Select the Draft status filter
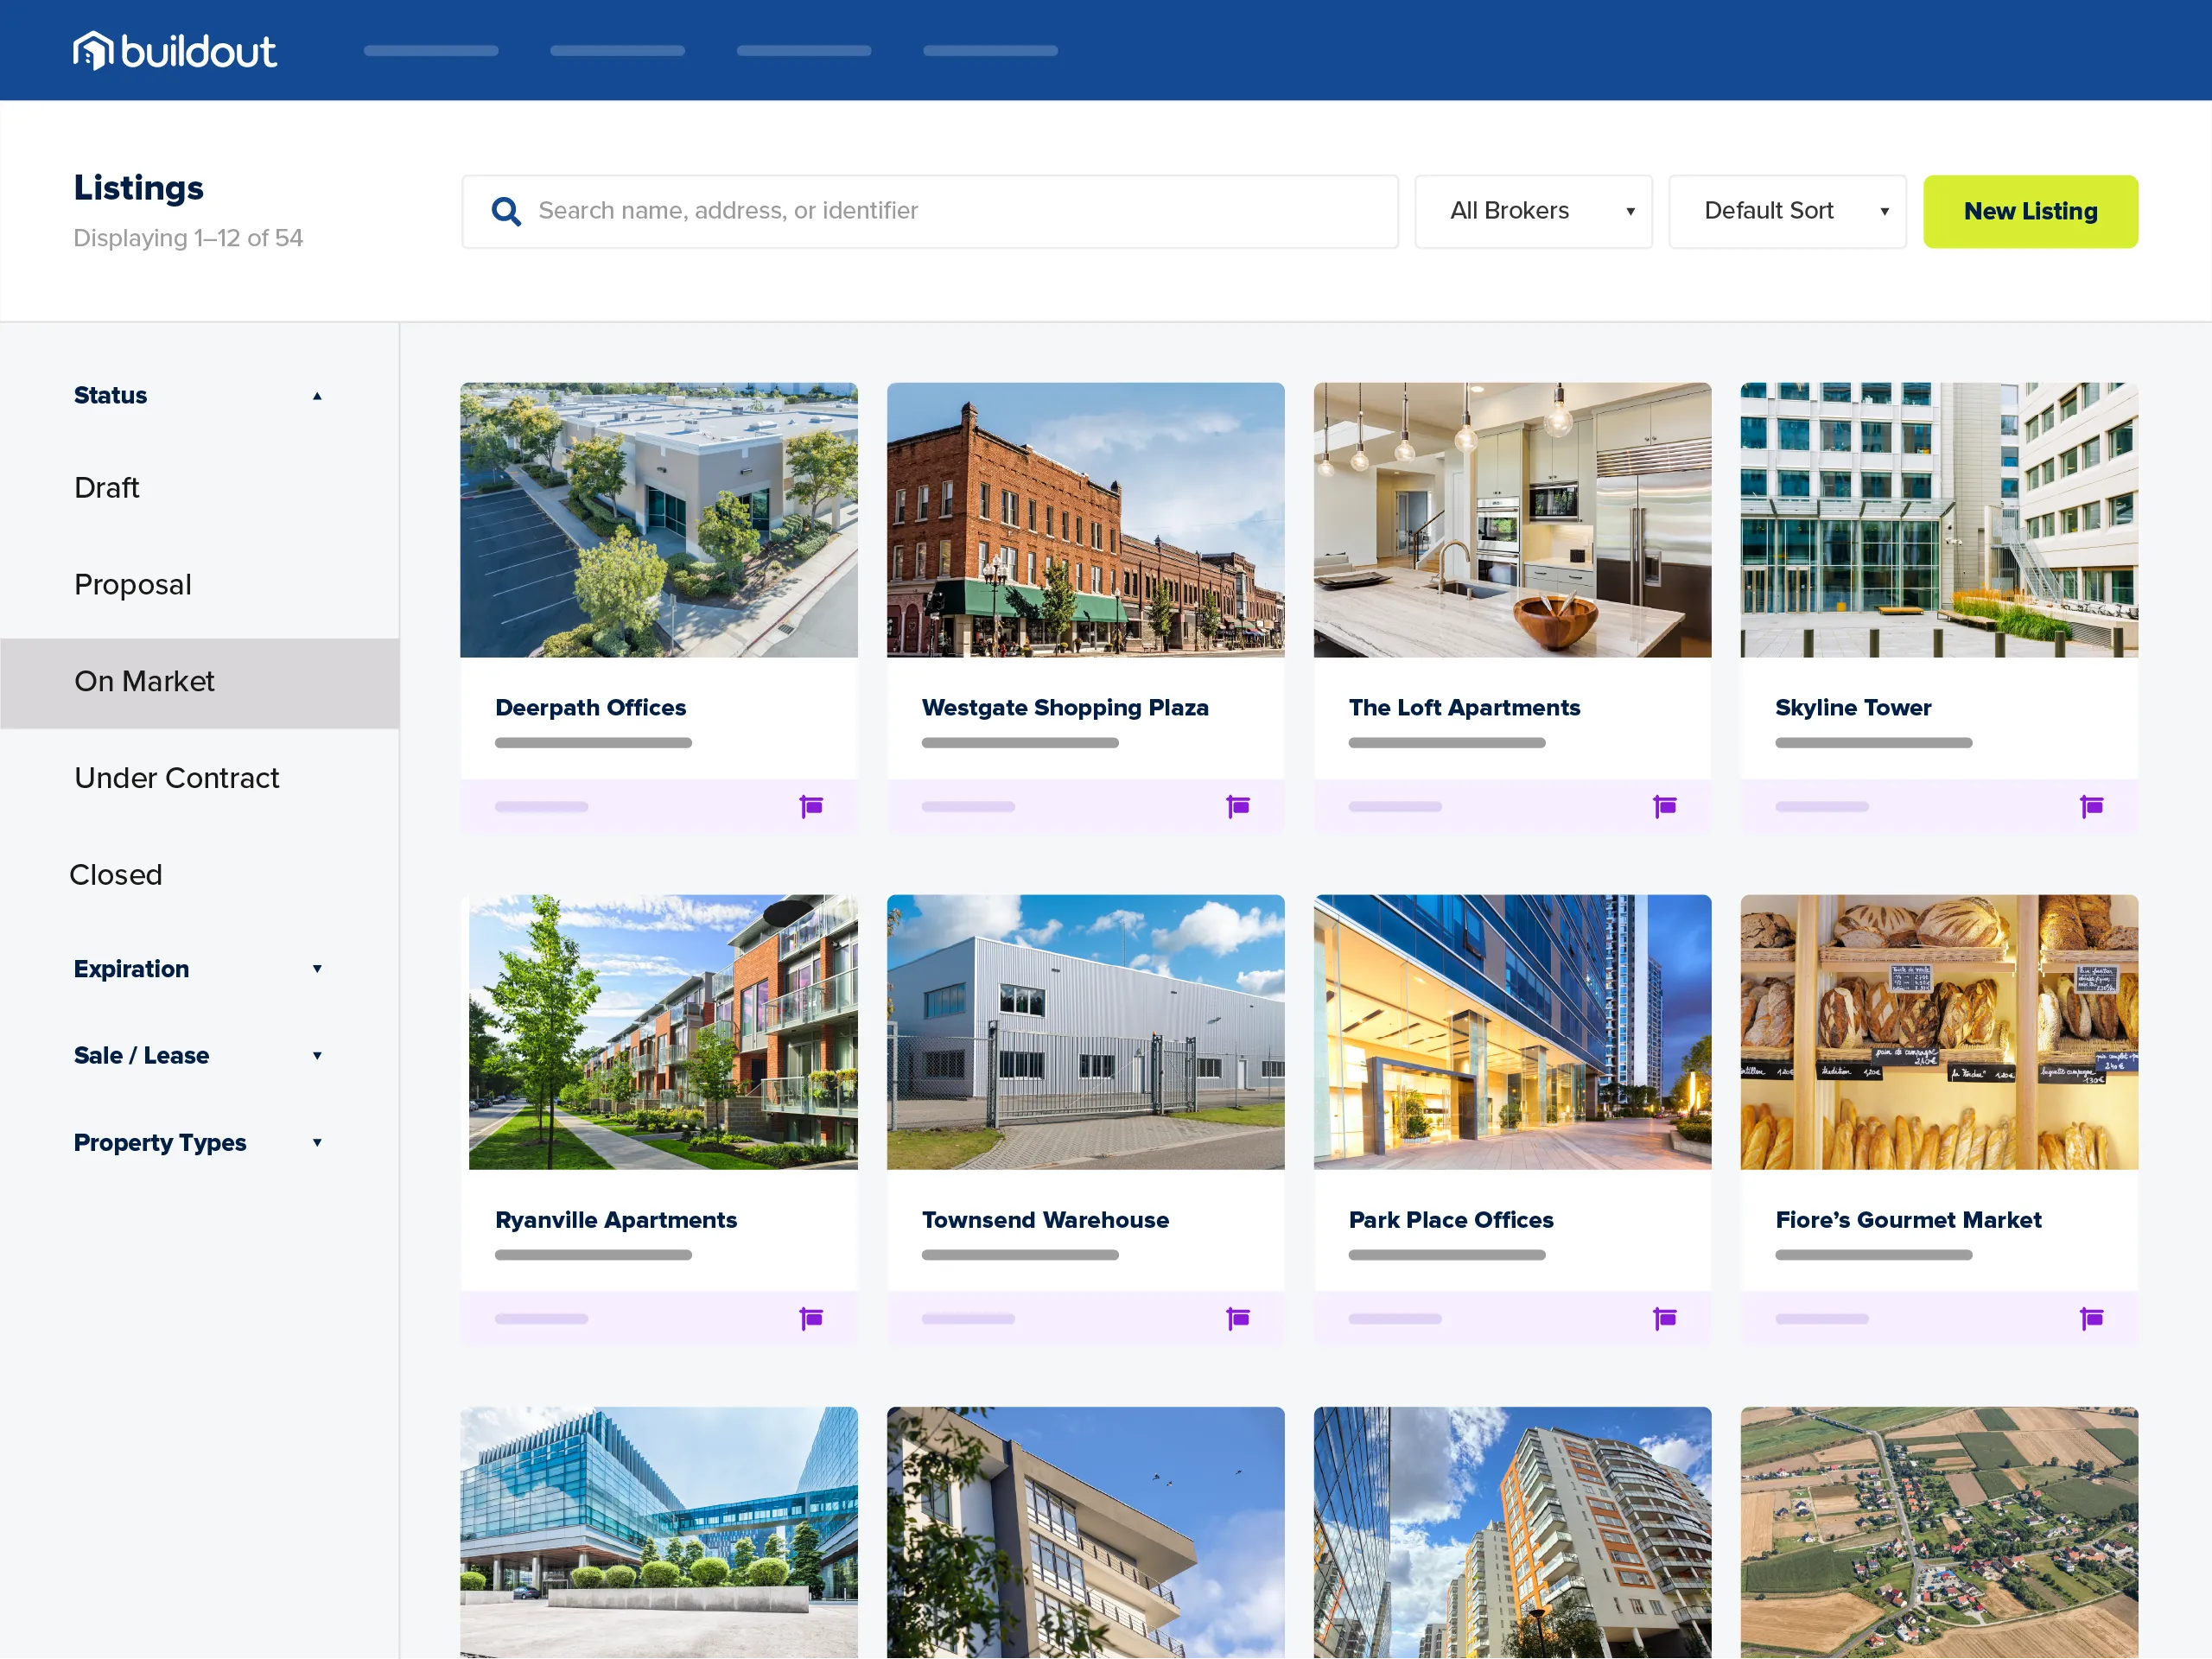The width and height of the screenshot is (2212, 1659). pyautogui.click(x=107, y=488)
